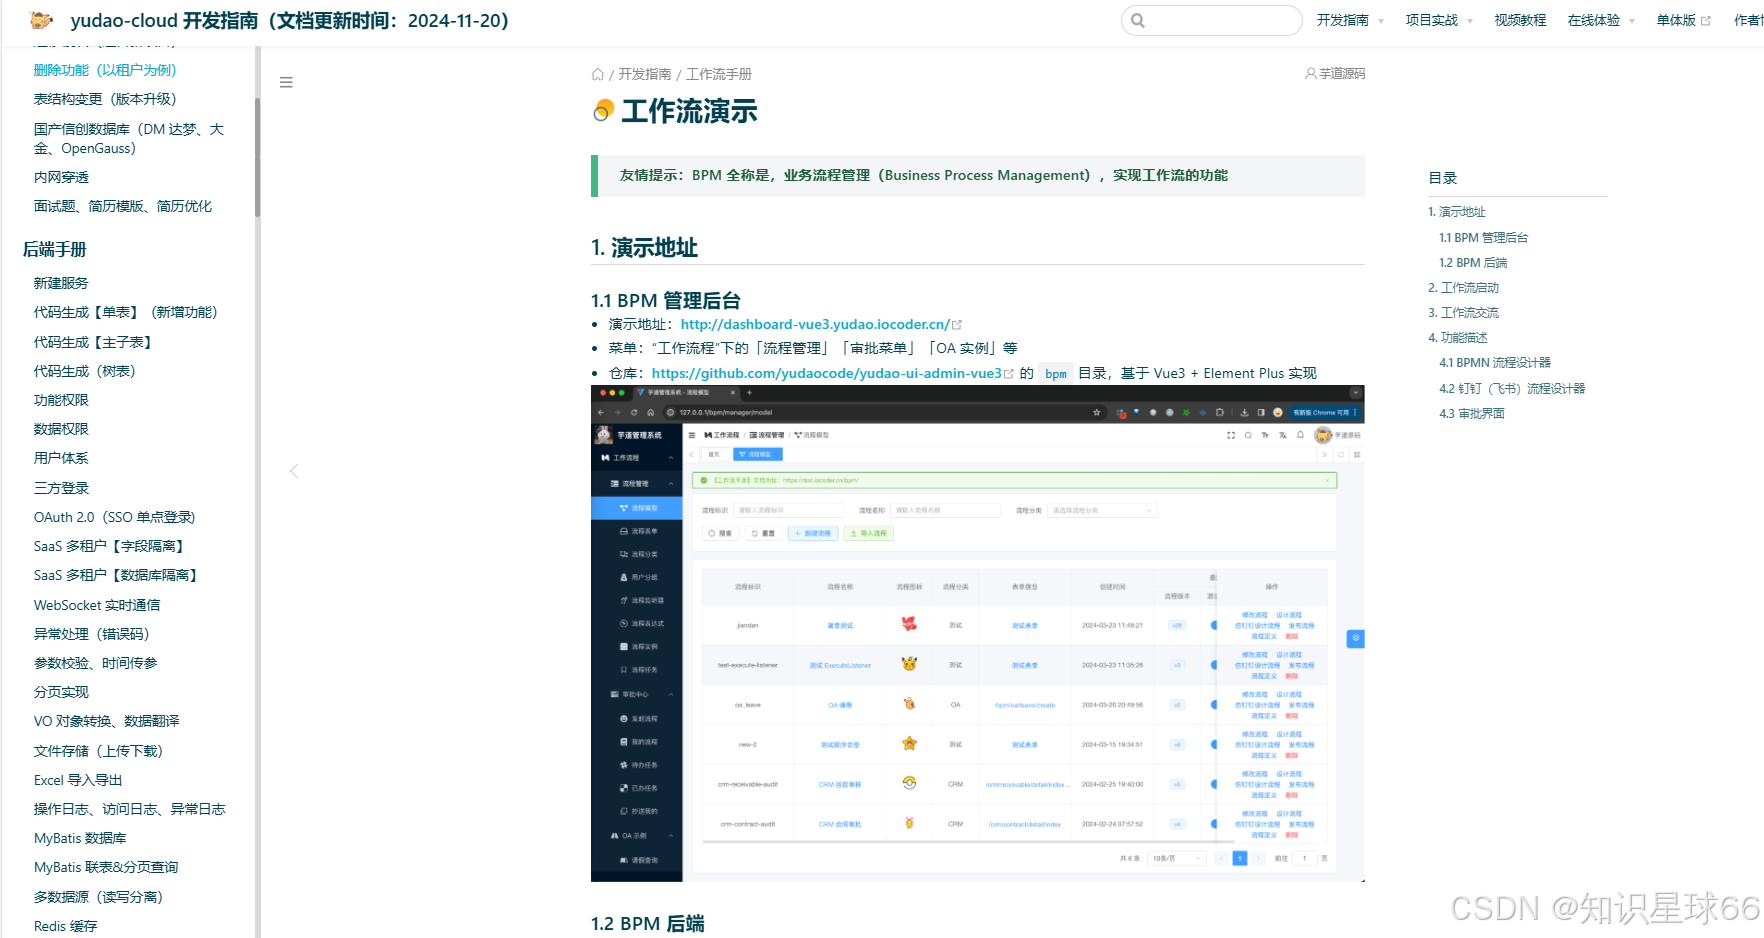Open sidebar item SaaS 多租户【字段隔离】
The width and height of the screenshot is (1764, 938).
click(x=109, y=546)
